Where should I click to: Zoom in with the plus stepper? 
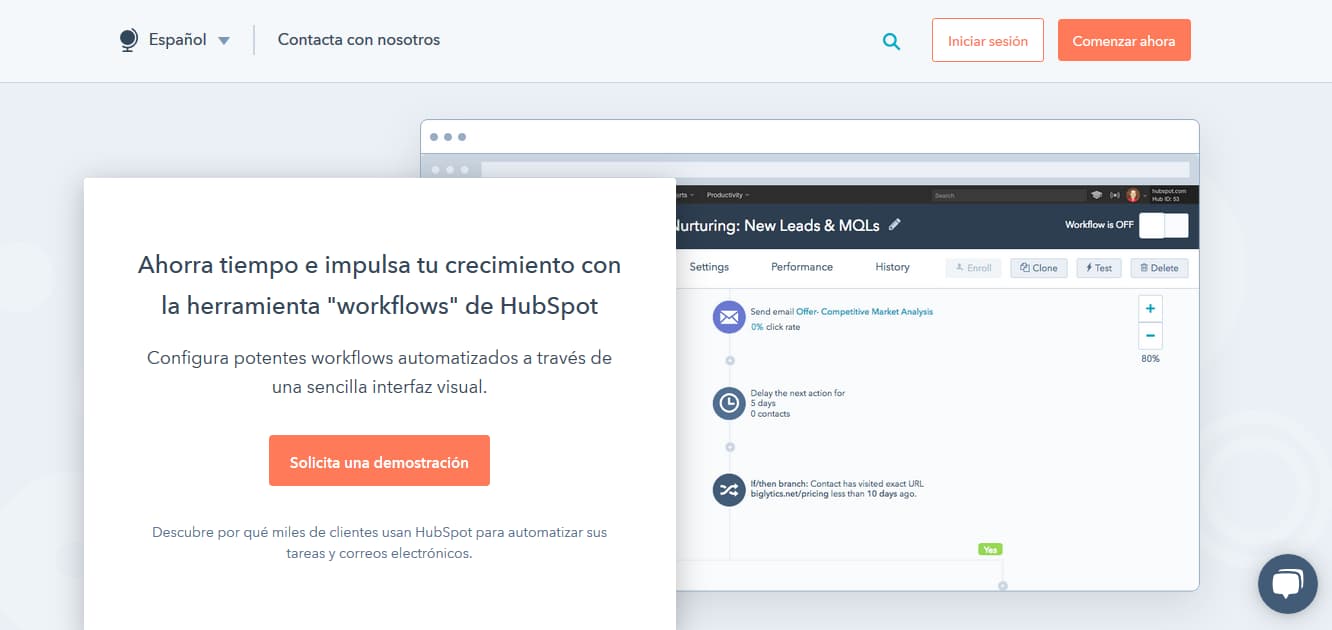coord(1150,308)
